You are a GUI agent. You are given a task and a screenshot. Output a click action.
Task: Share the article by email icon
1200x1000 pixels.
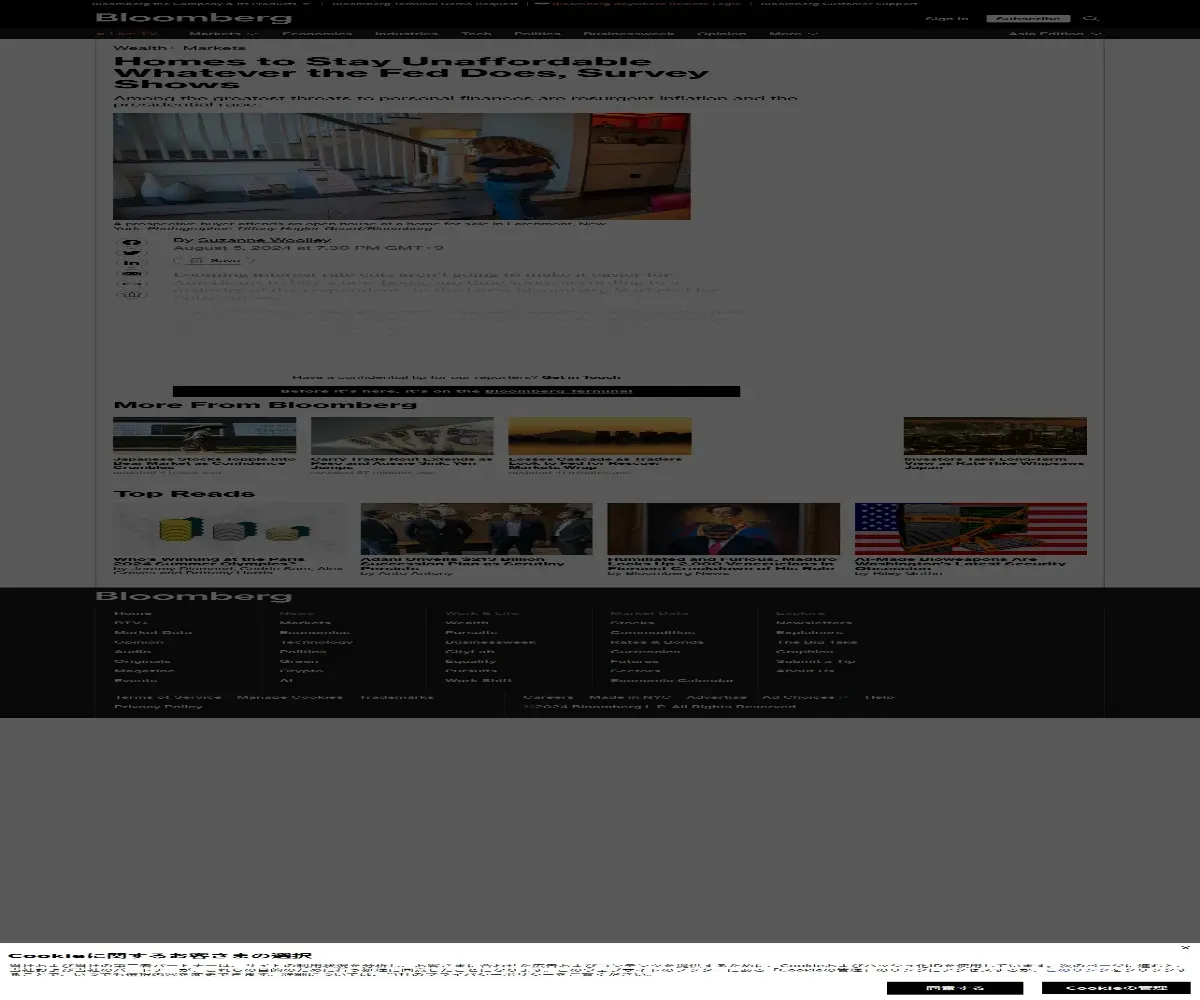pos(132,274)
